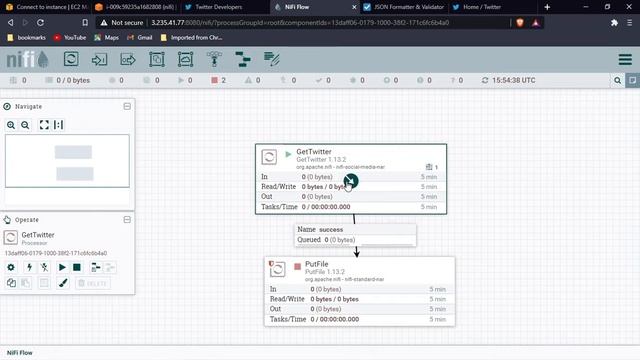Open the bookmarks folder
The height and width of the screenshot is (360, 640).
[27, 38]
